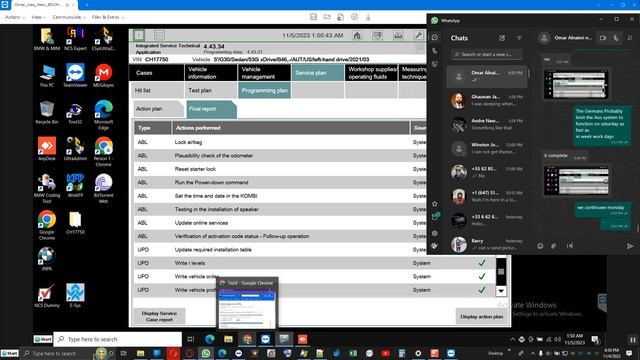This screenshot has height=360, width=640.
Task: Click the ISTA wrench settings icon
Action: pos(419,36)
